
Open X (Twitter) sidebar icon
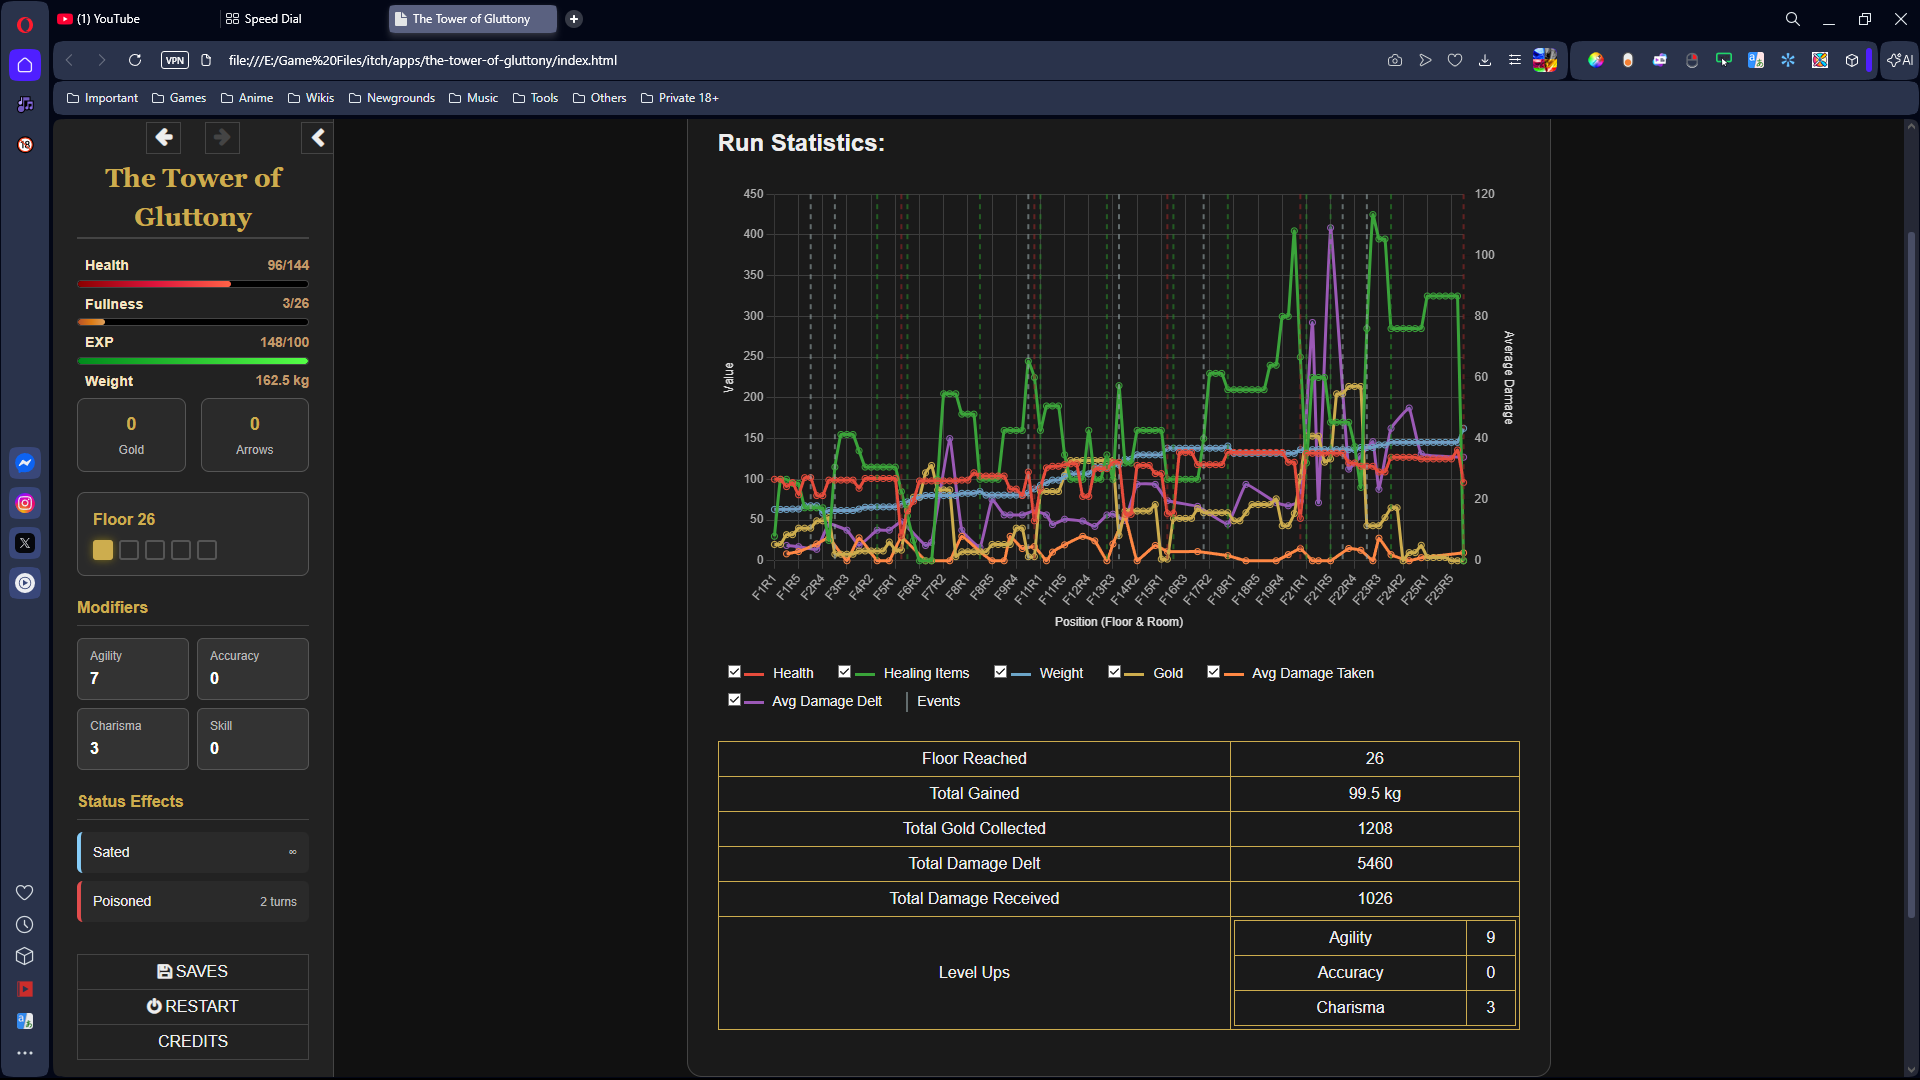point(25,543)
